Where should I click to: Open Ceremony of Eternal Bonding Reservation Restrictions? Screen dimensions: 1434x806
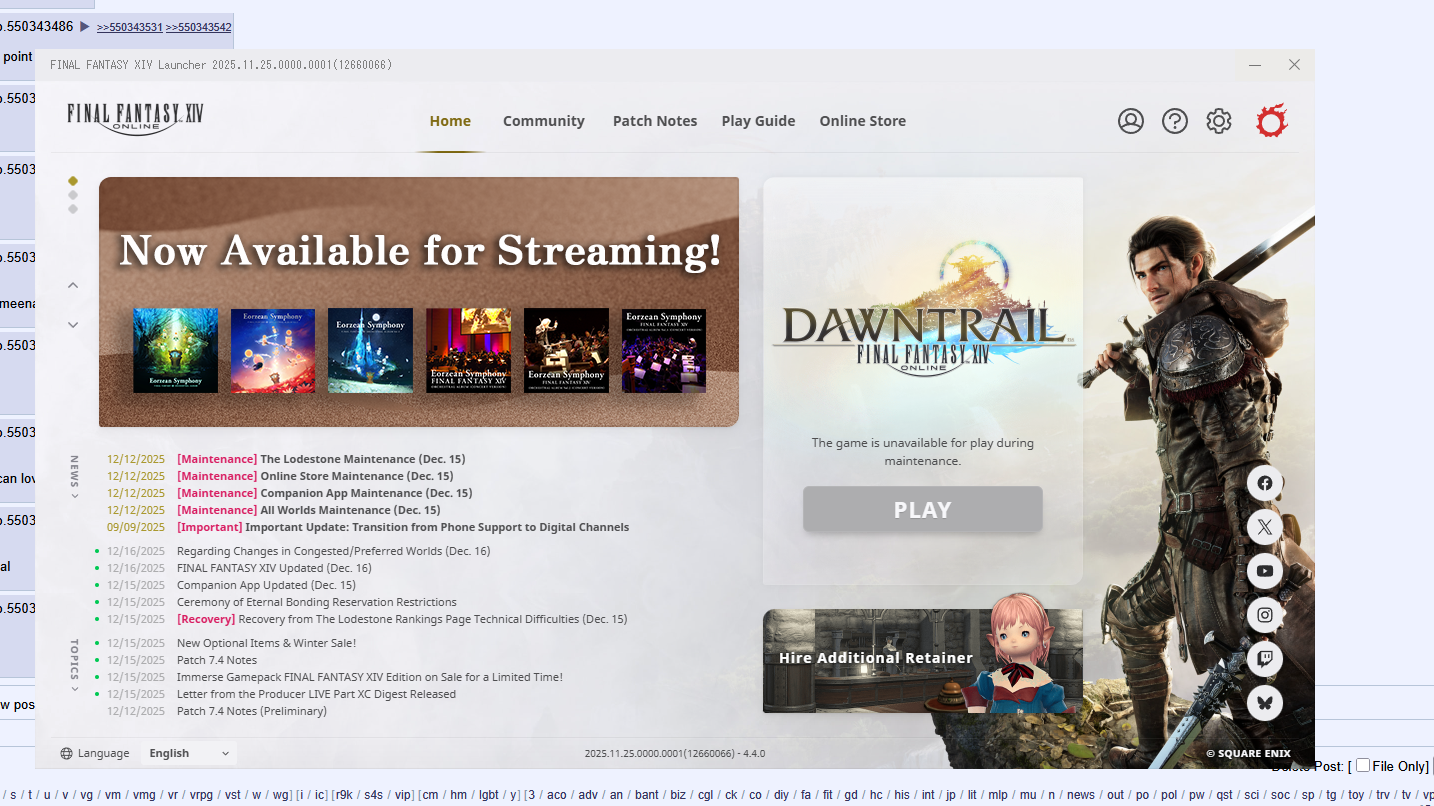(317, 602)
